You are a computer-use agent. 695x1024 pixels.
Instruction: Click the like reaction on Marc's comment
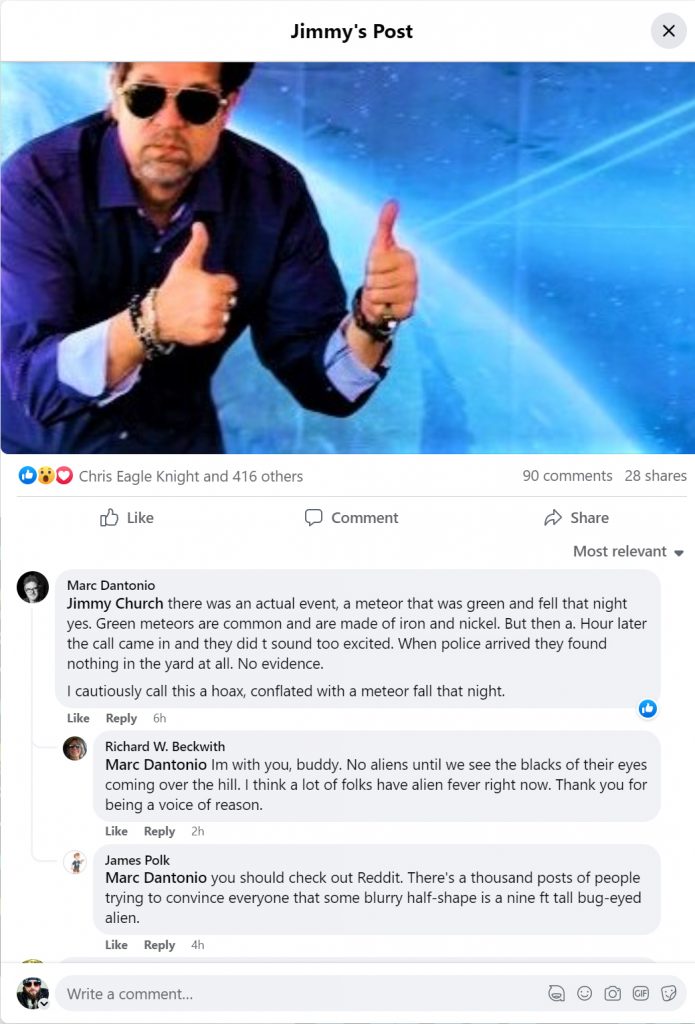tap(648, 708)
